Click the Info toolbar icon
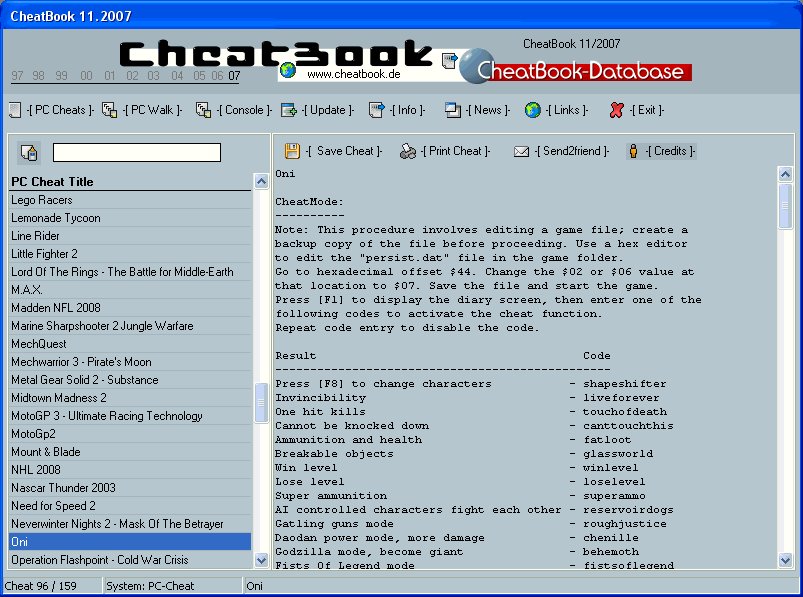The width and height of the screenshot is (803, 597). click(377, 110)
